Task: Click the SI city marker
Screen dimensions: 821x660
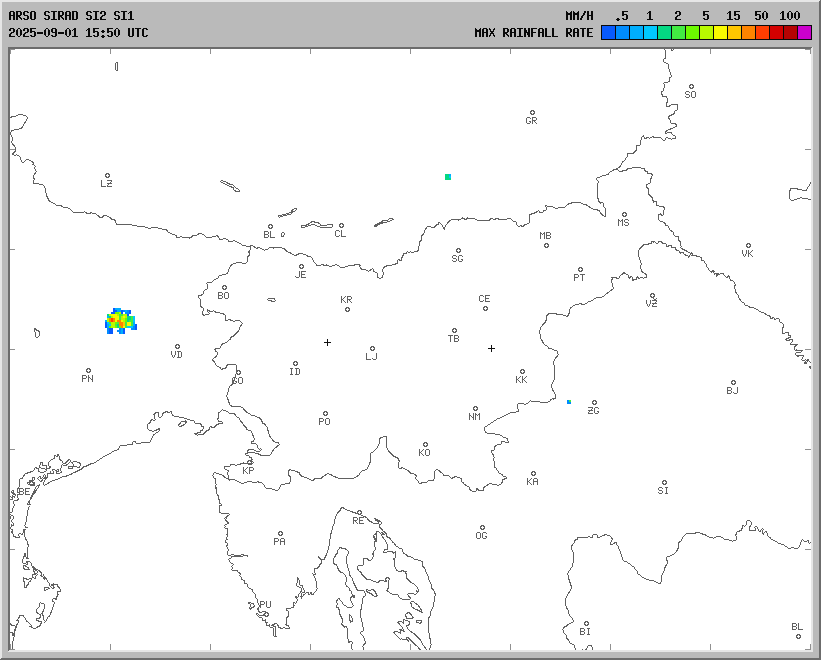Action: (664, 483)
